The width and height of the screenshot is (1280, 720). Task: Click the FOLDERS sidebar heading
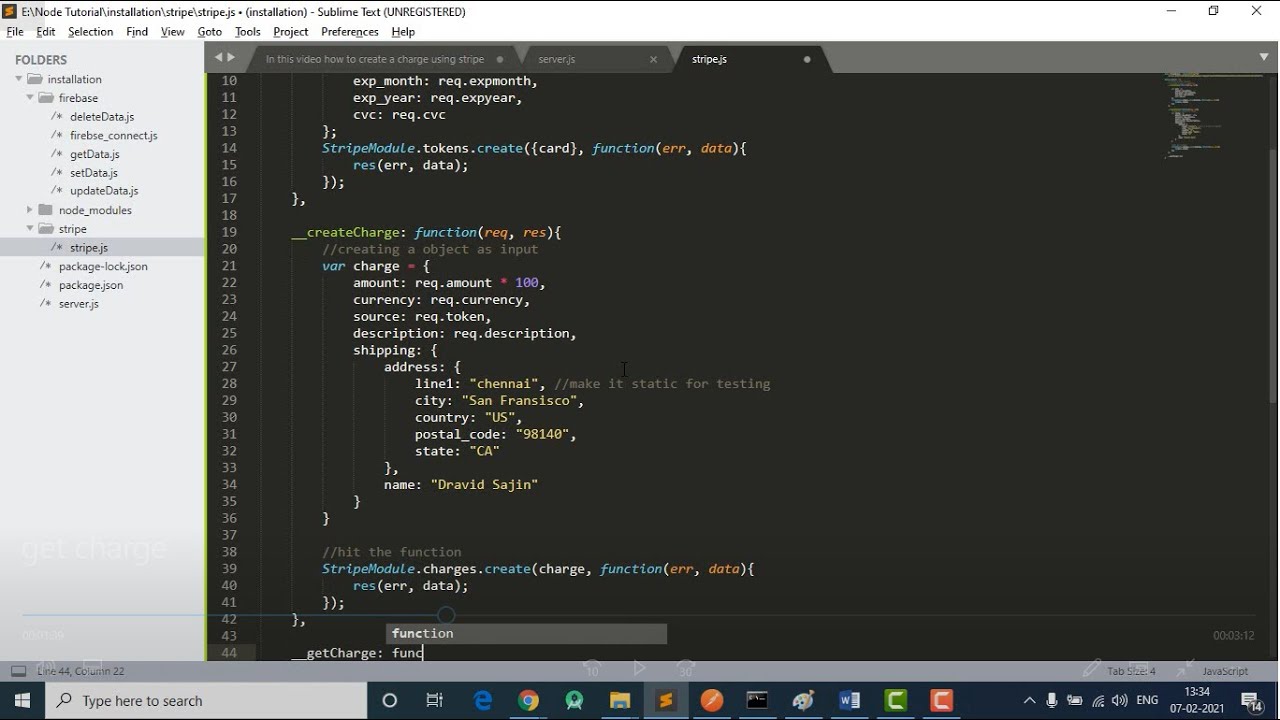(x=41, y=60)
